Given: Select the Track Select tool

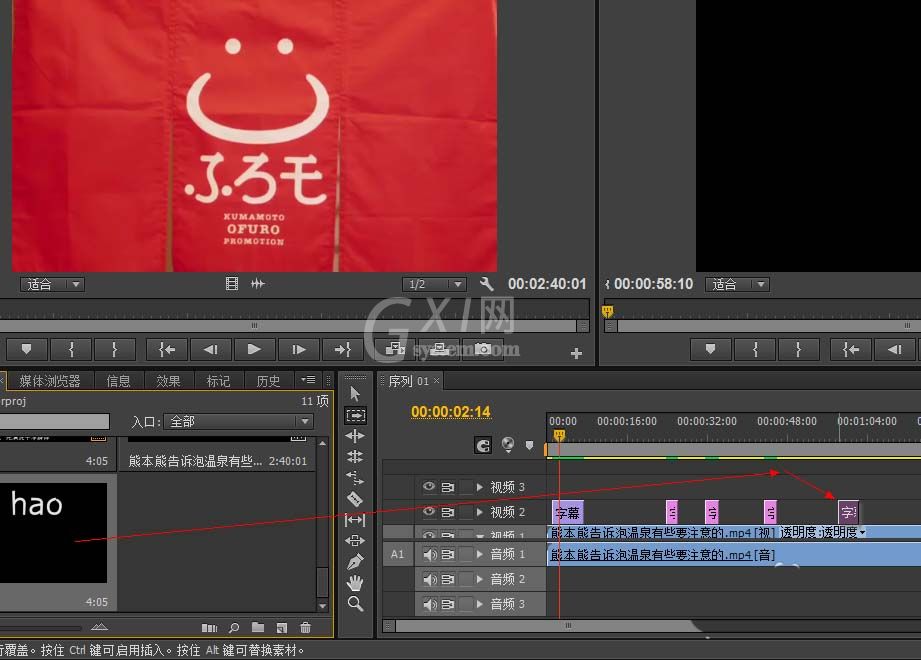Looking at the screenshot, I should (355, 415).
